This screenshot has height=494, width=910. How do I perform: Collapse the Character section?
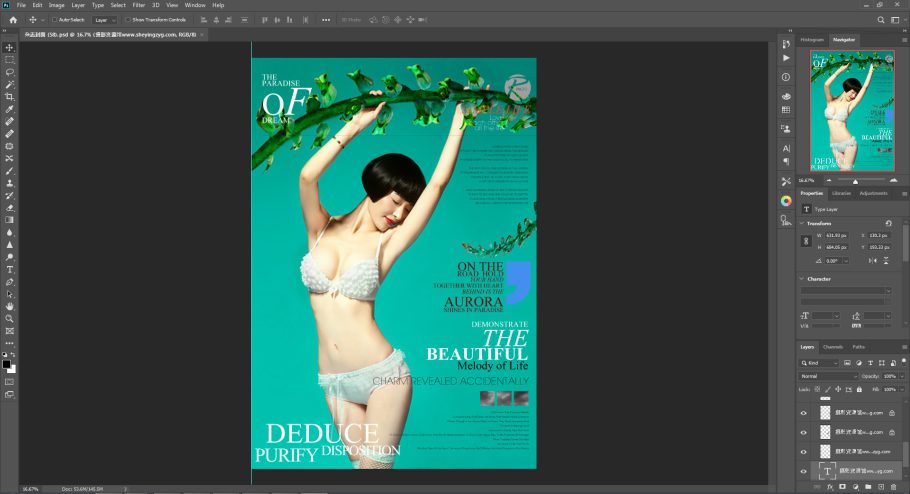803,279
